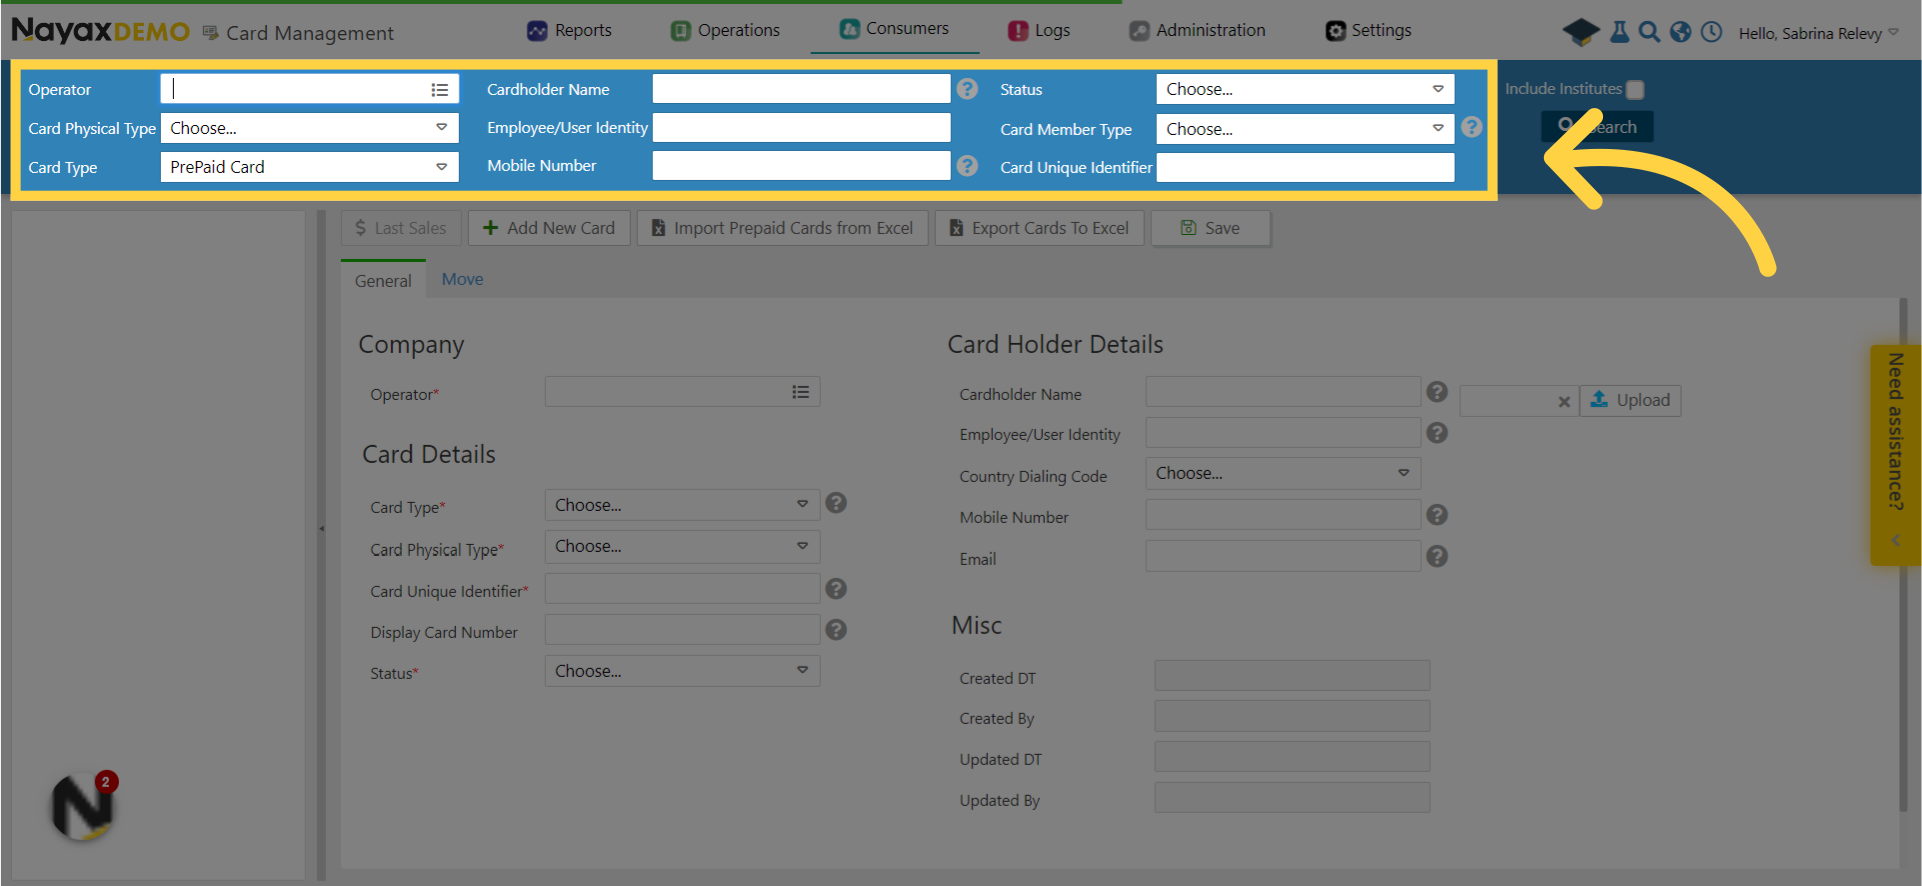Click the Last Sales button
The width and height of the screenshot is (1922, 886).
tap(401, 228)
